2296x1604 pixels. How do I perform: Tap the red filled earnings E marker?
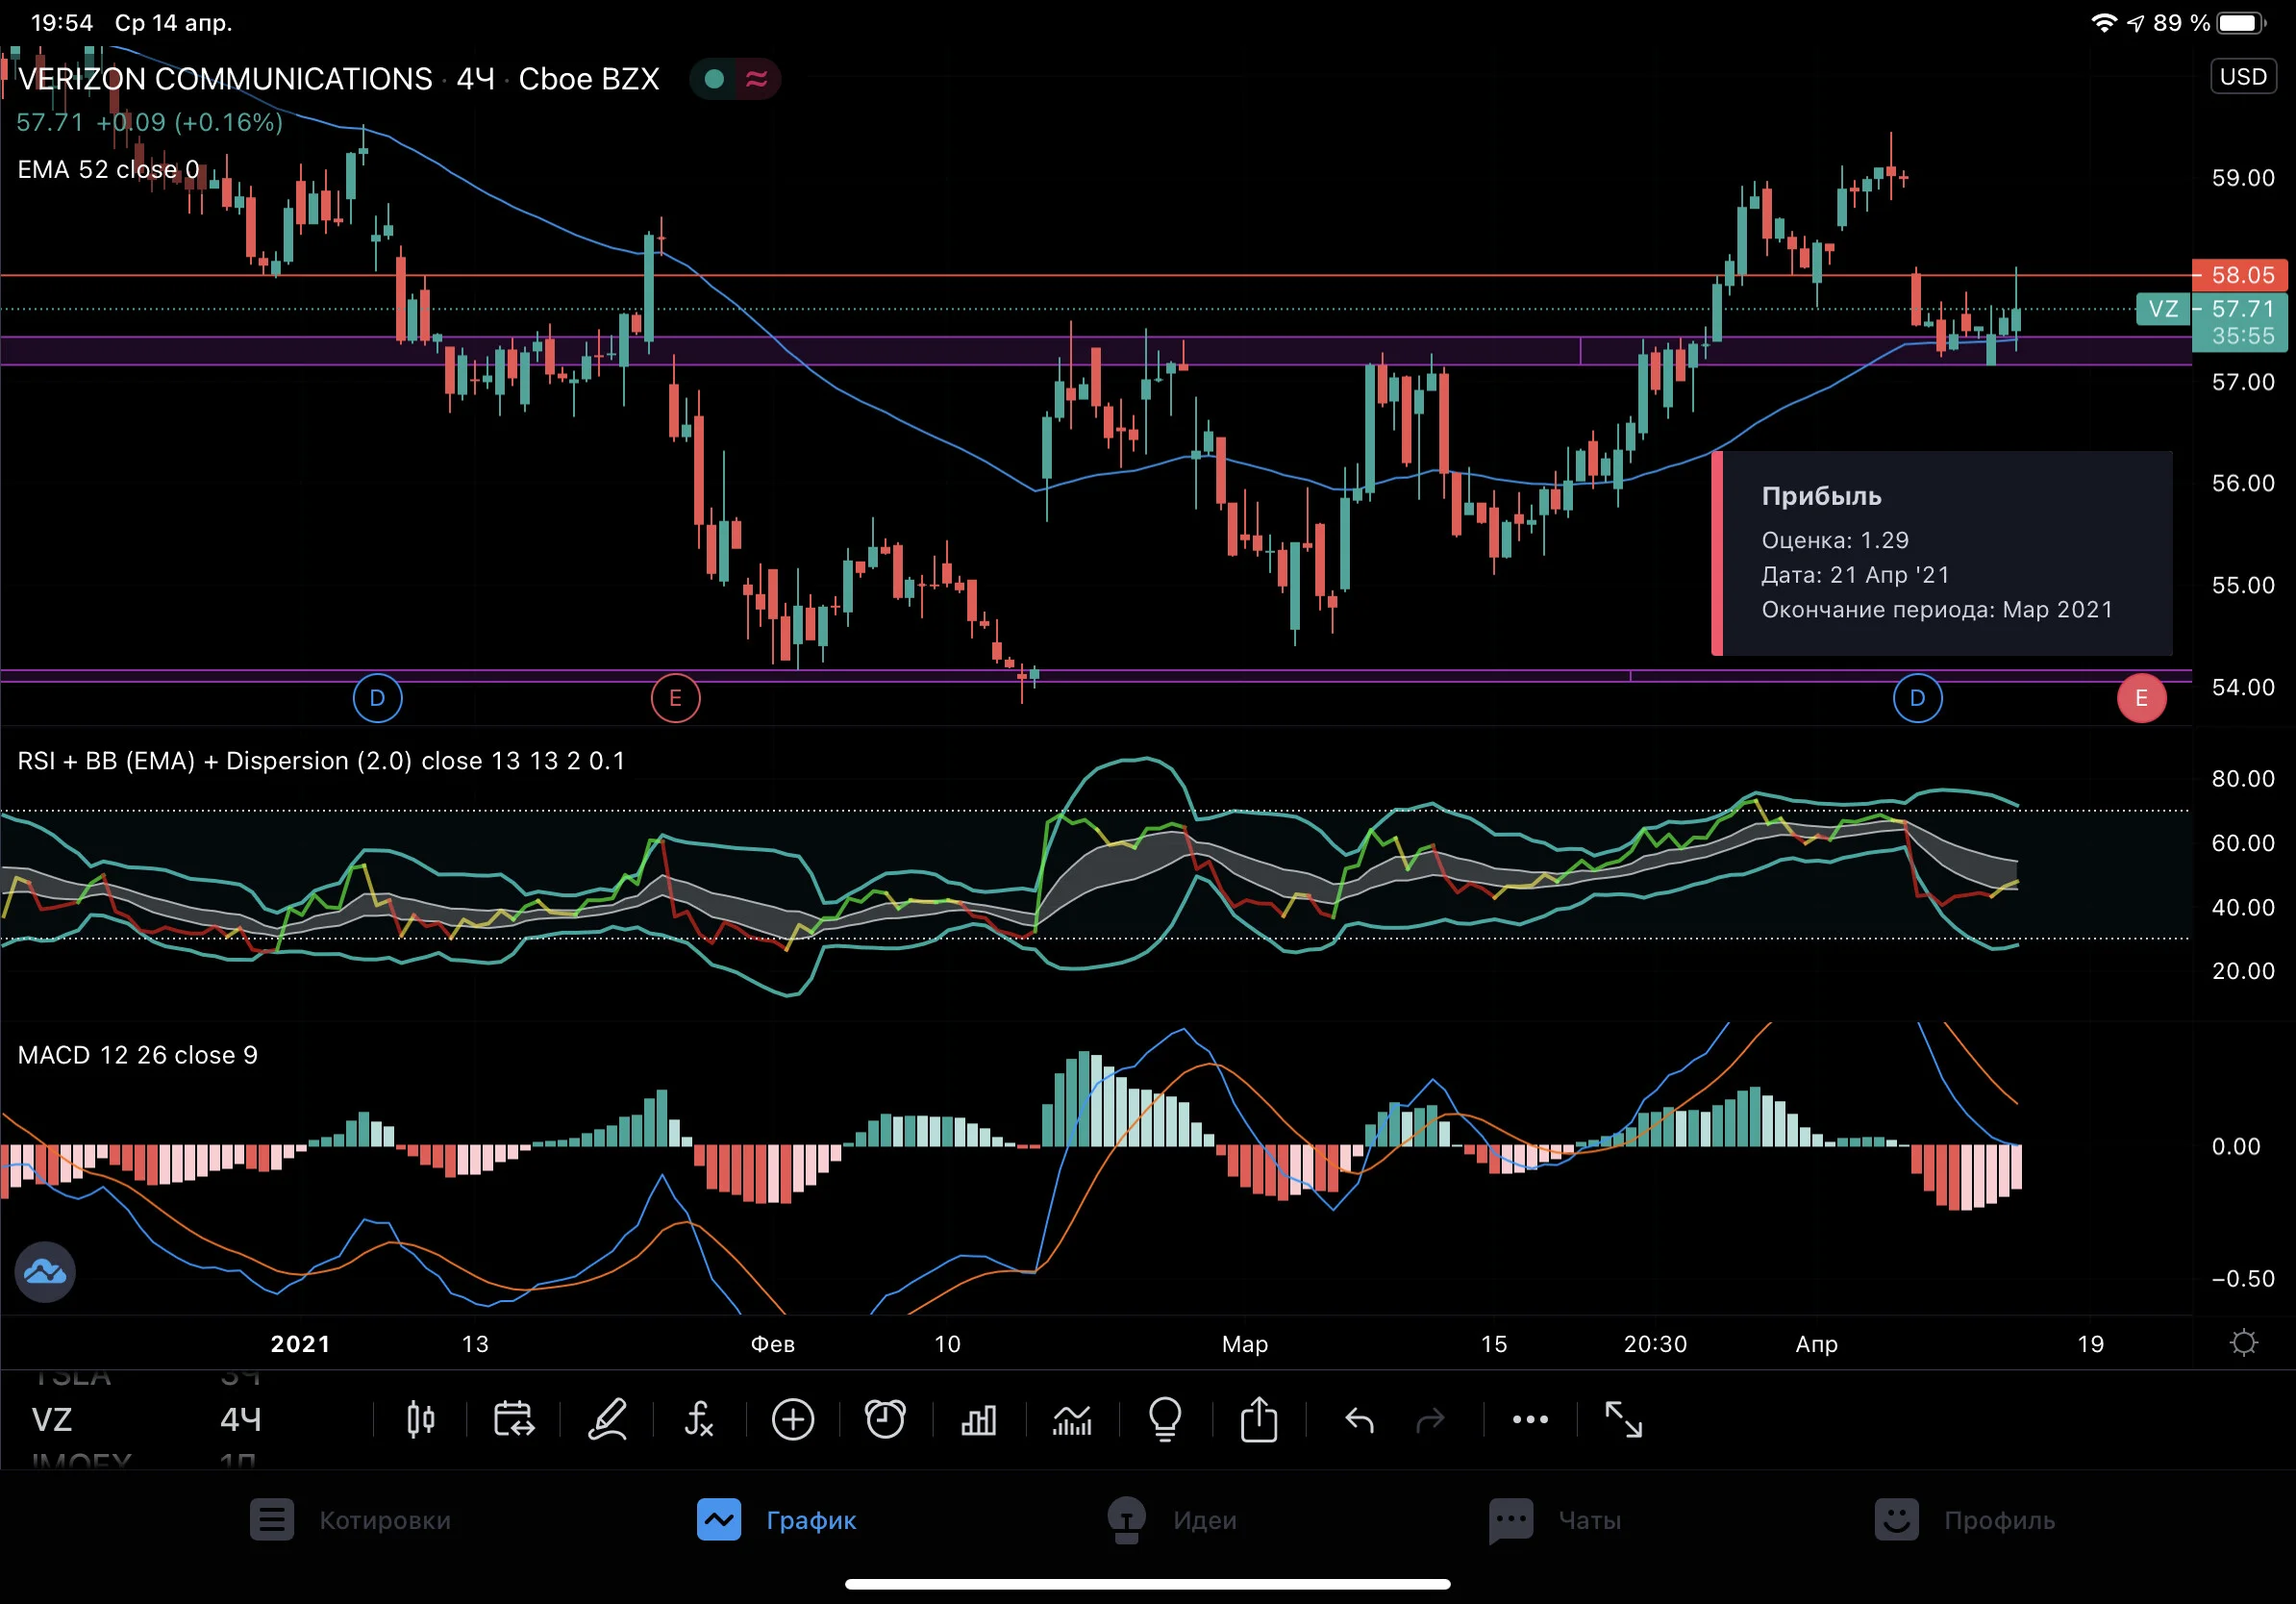pos(2141,698)
